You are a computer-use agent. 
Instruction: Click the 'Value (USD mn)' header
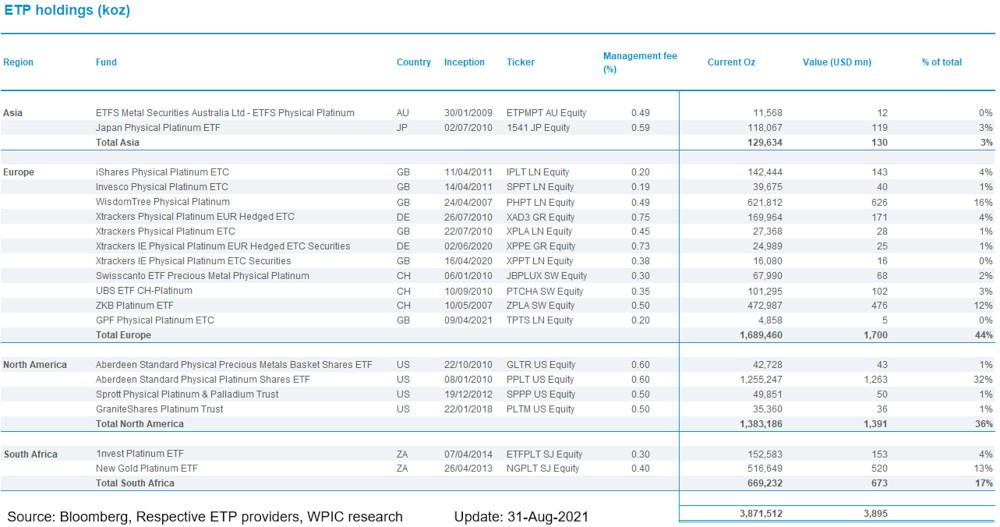(837, 62)
